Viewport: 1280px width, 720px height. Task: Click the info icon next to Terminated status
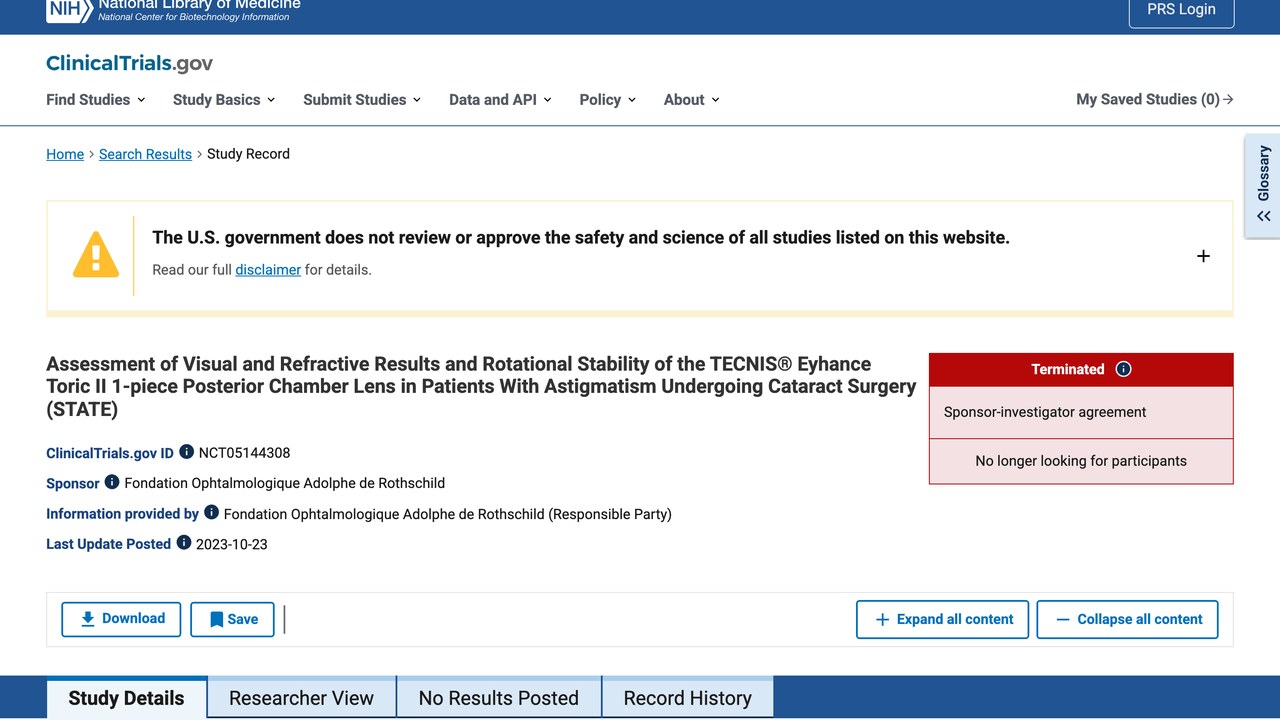pyautogui.click(x=1123, y=369)
